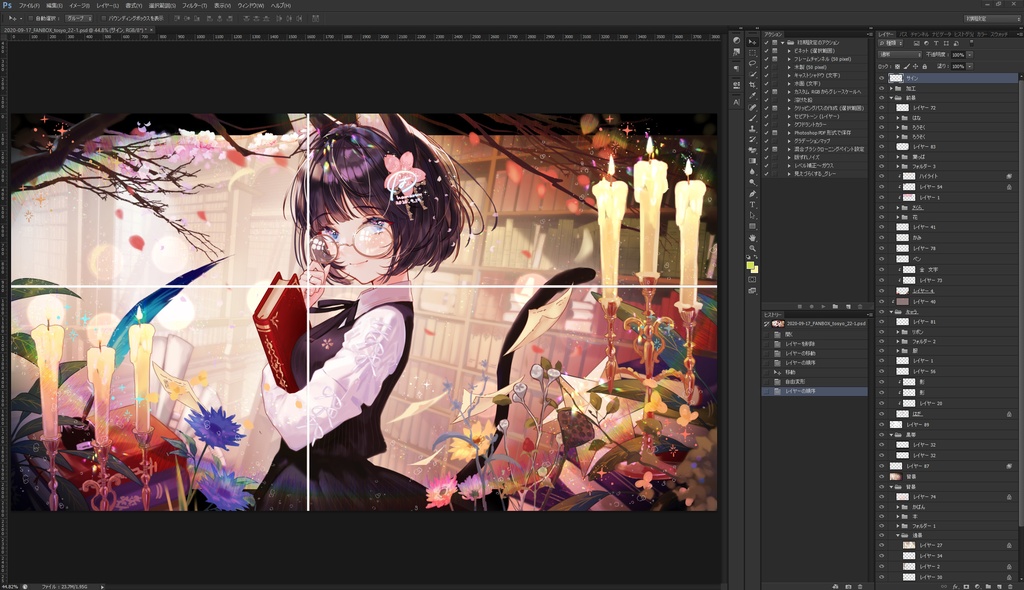The width and height of the screenshot is (1024, 590).
Task: Select the Move tool in the toolbox
Action: (x=752, y=42)
